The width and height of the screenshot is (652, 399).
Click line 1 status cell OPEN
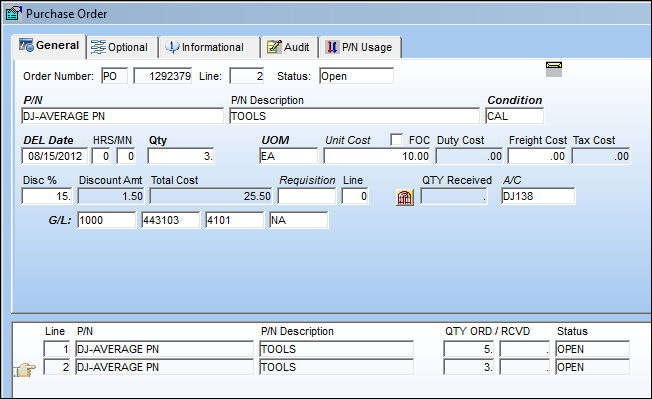[x=593, y=349]
